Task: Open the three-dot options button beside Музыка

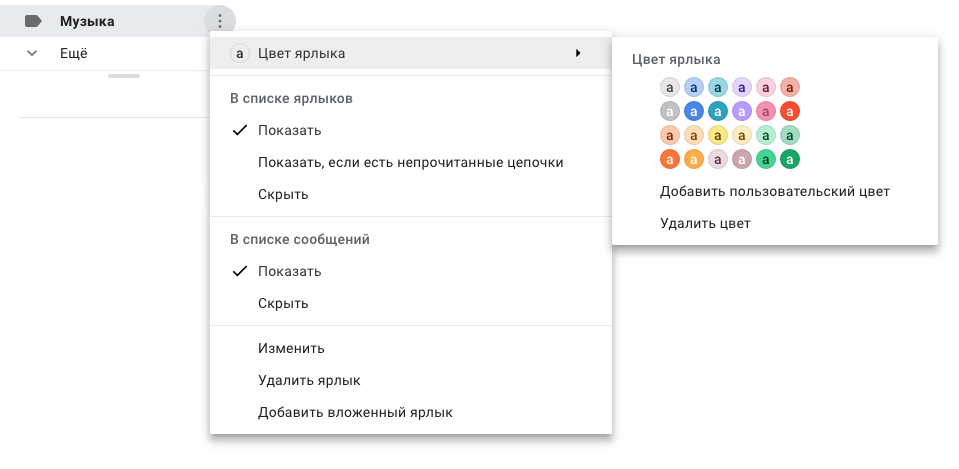Action: (219, 21)
